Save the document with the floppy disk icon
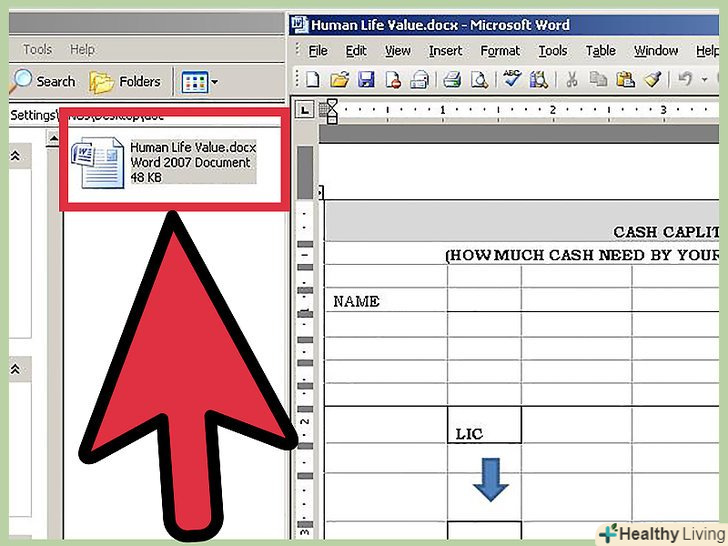This screenshot has height=546, width=728. coord(366,79)
